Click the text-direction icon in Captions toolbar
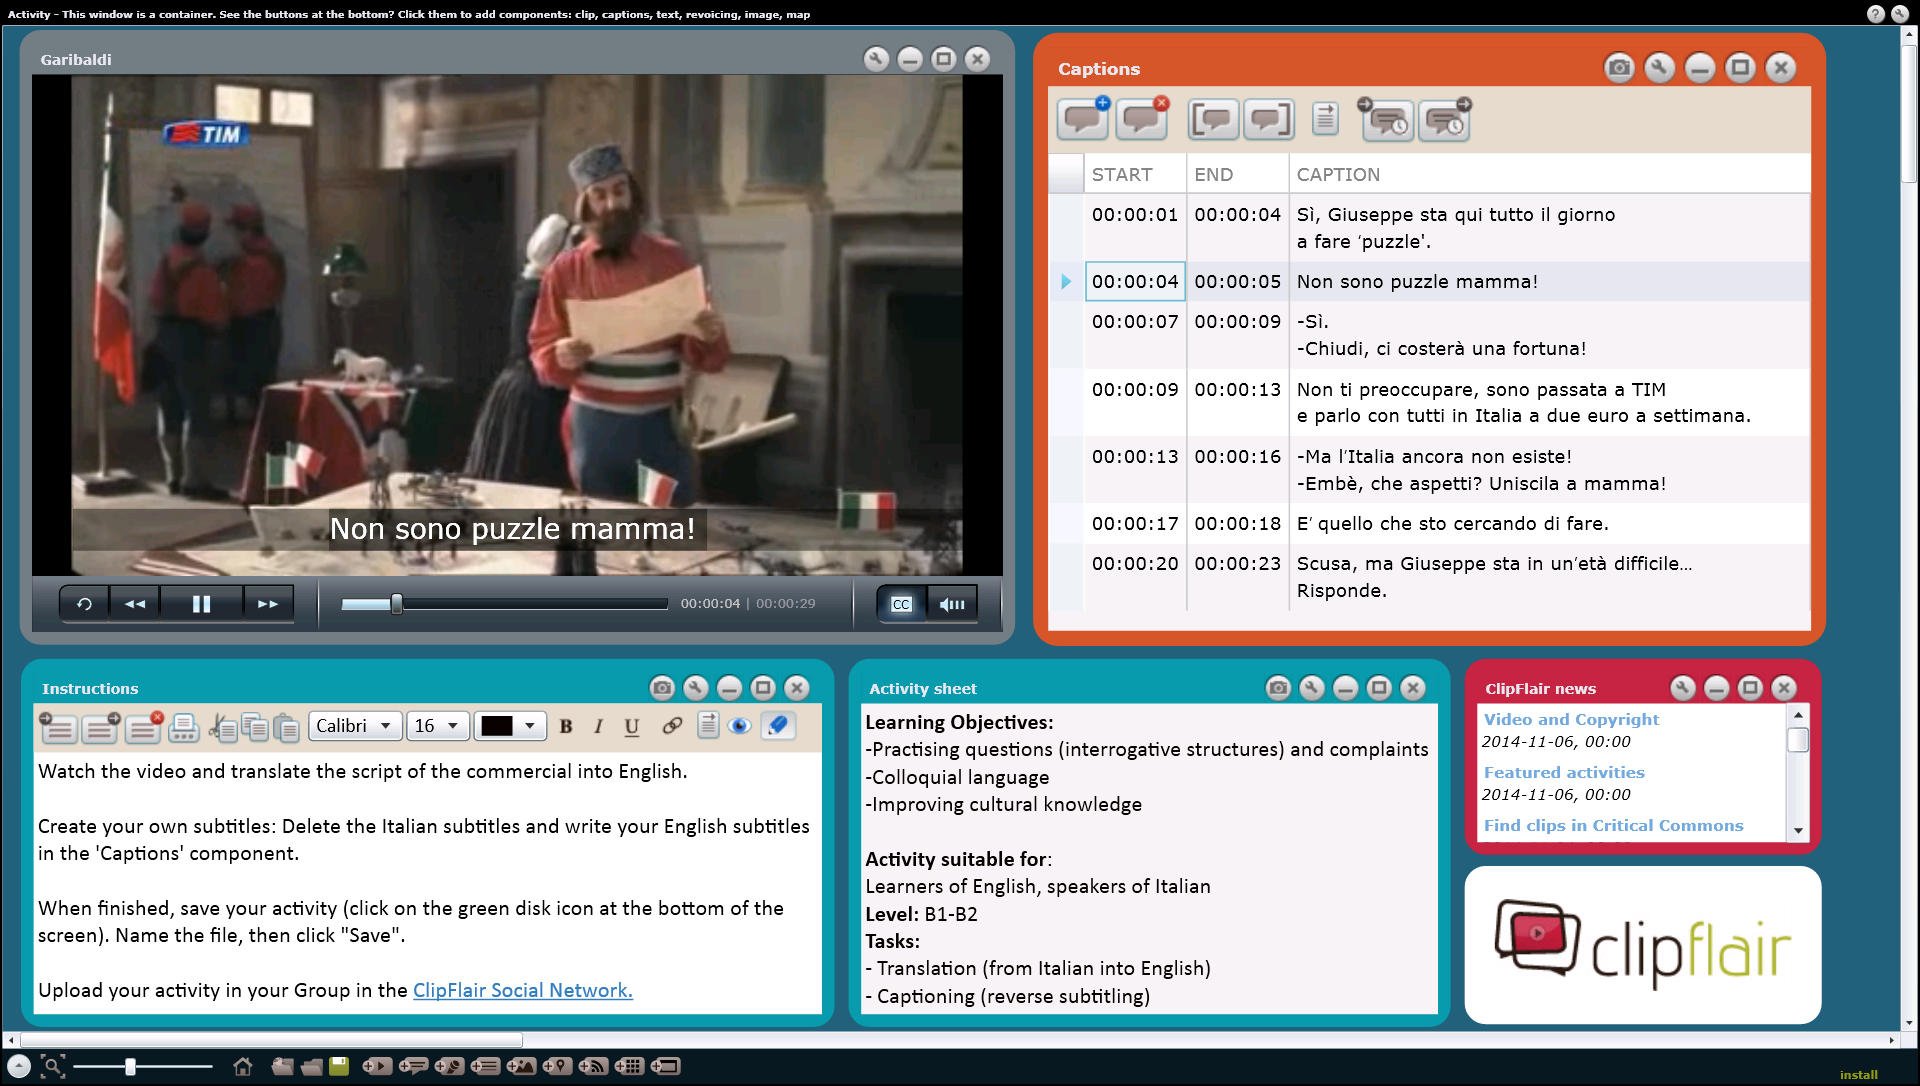The height and width of the screenshot is (1086, 1920). pos(1326,119)
